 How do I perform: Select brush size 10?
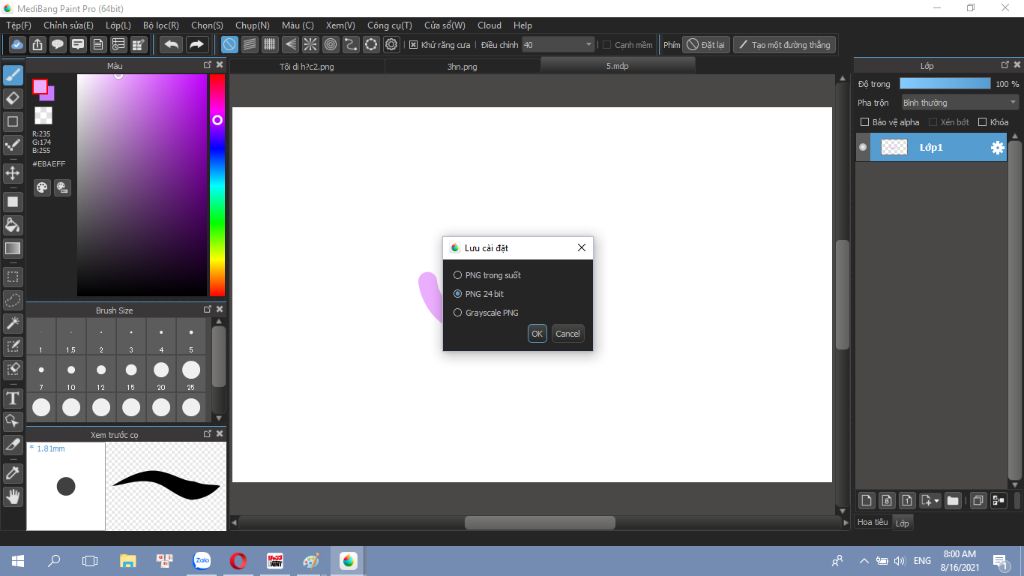click(x=71, y=375)
